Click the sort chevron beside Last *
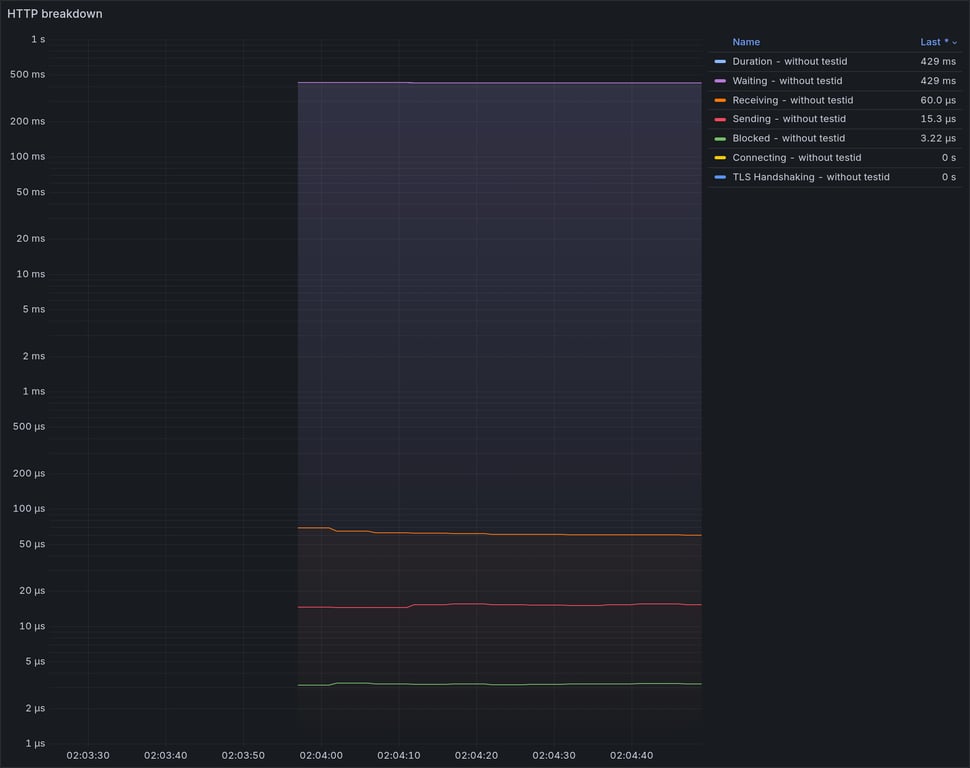970x768 pixels. tap(955, 43)
